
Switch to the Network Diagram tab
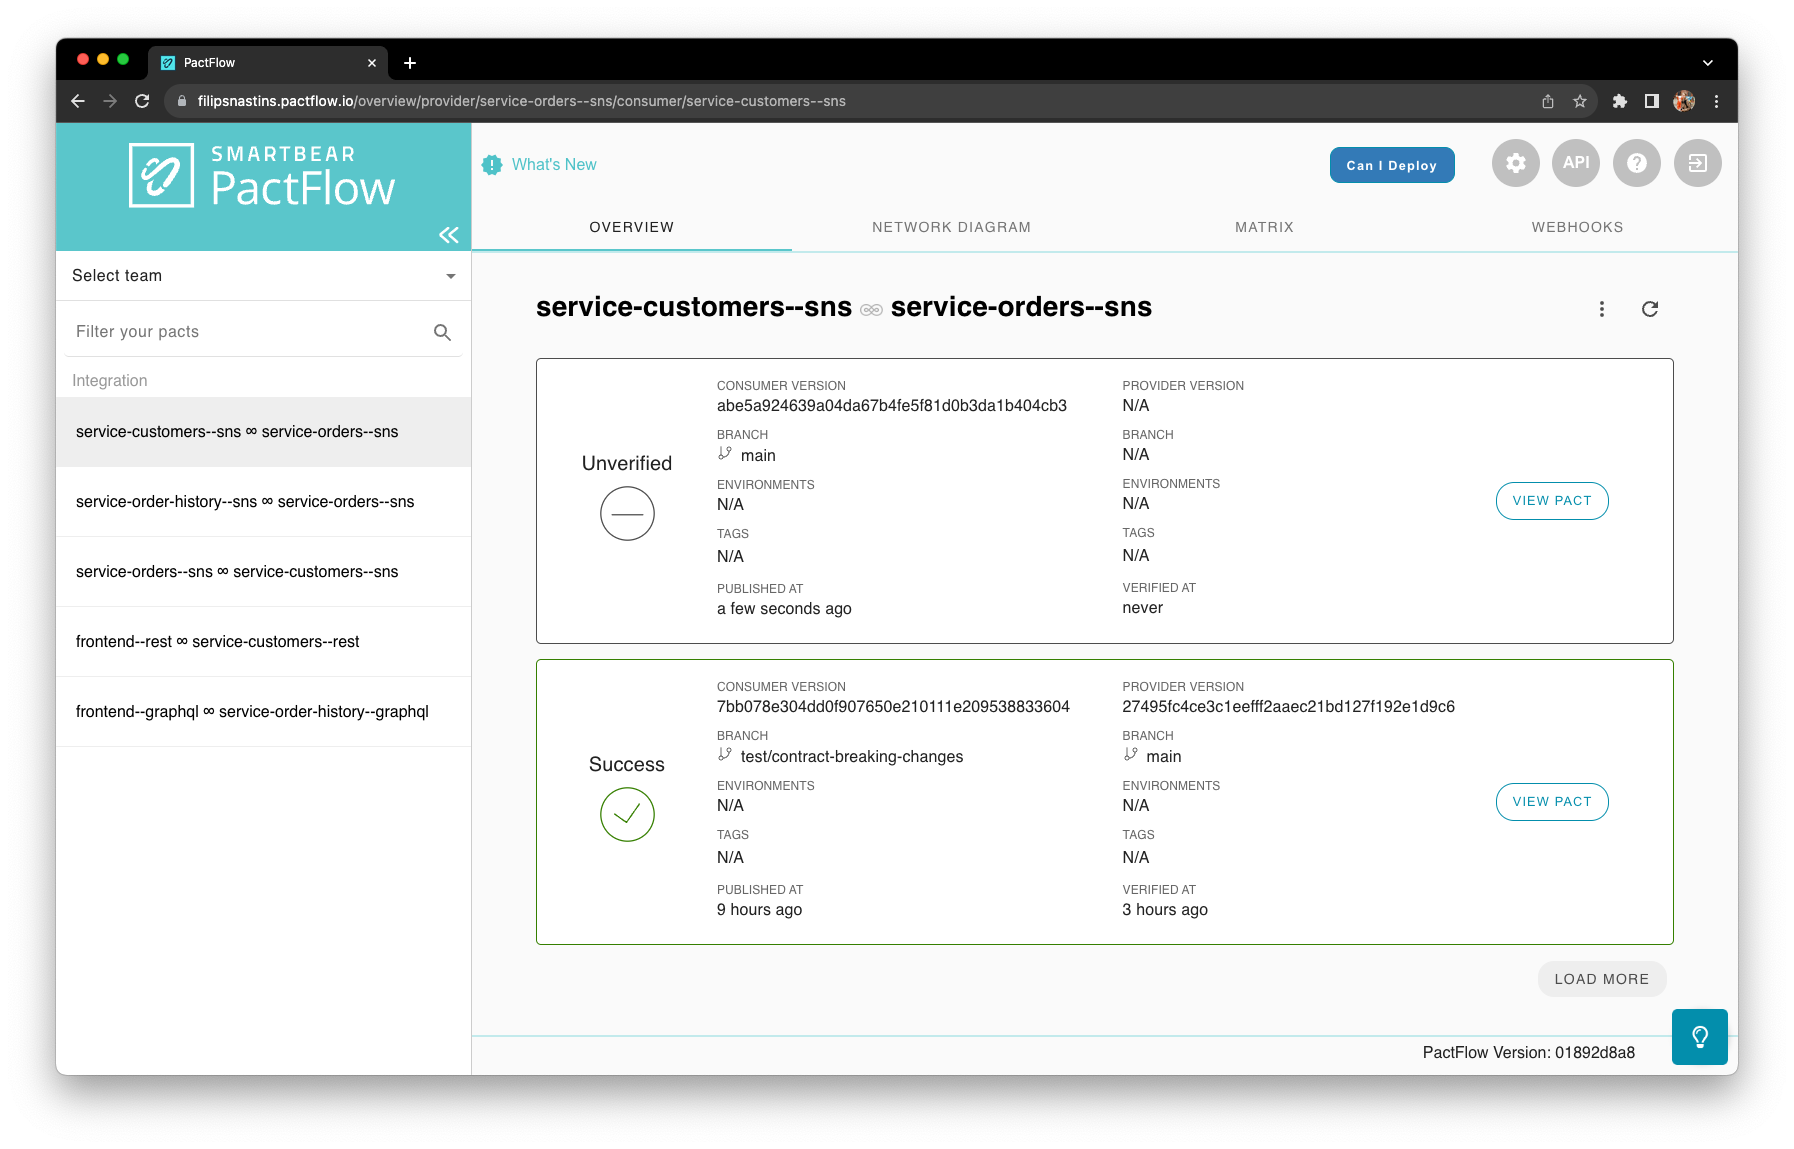[951, 227]
